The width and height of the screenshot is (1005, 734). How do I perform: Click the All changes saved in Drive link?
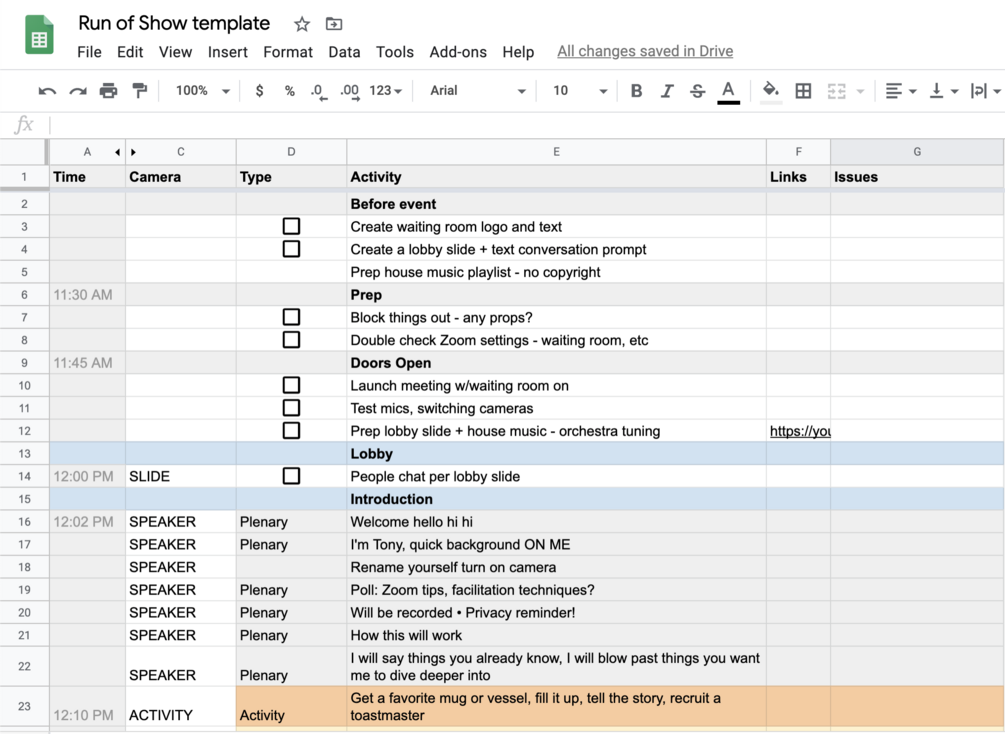pos(645,51)
